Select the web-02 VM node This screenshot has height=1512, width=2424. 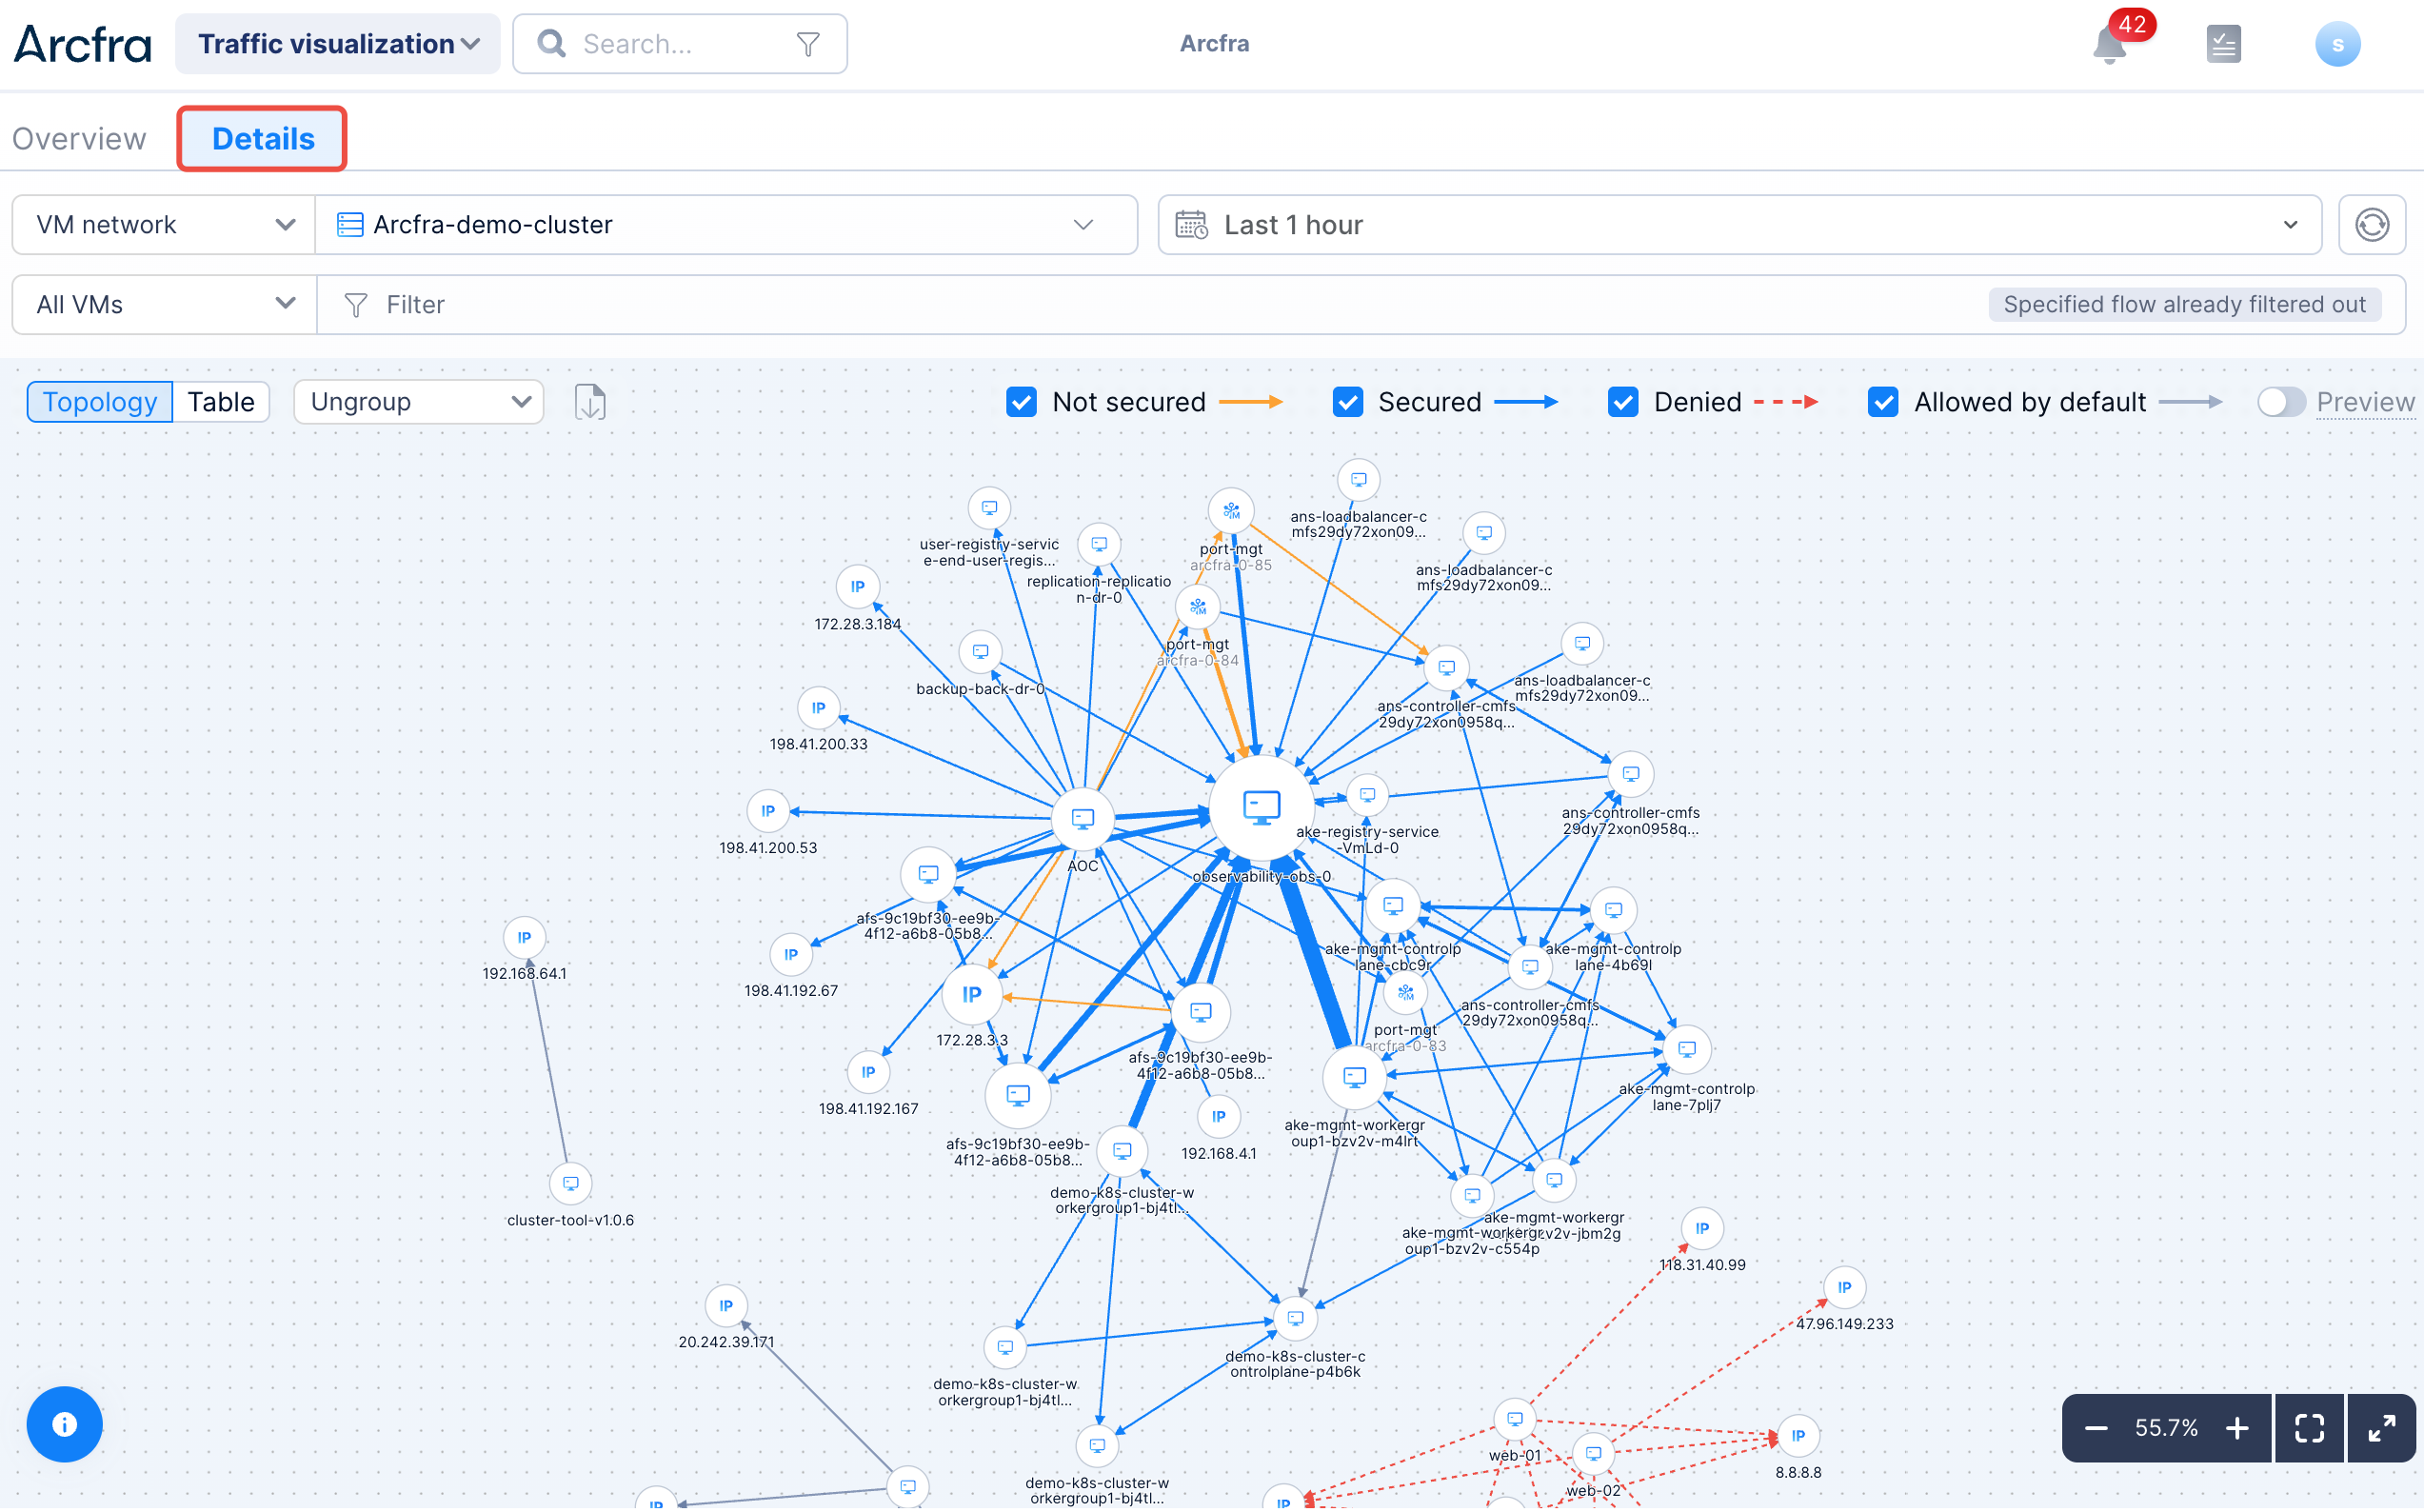click(1593, 1453)
